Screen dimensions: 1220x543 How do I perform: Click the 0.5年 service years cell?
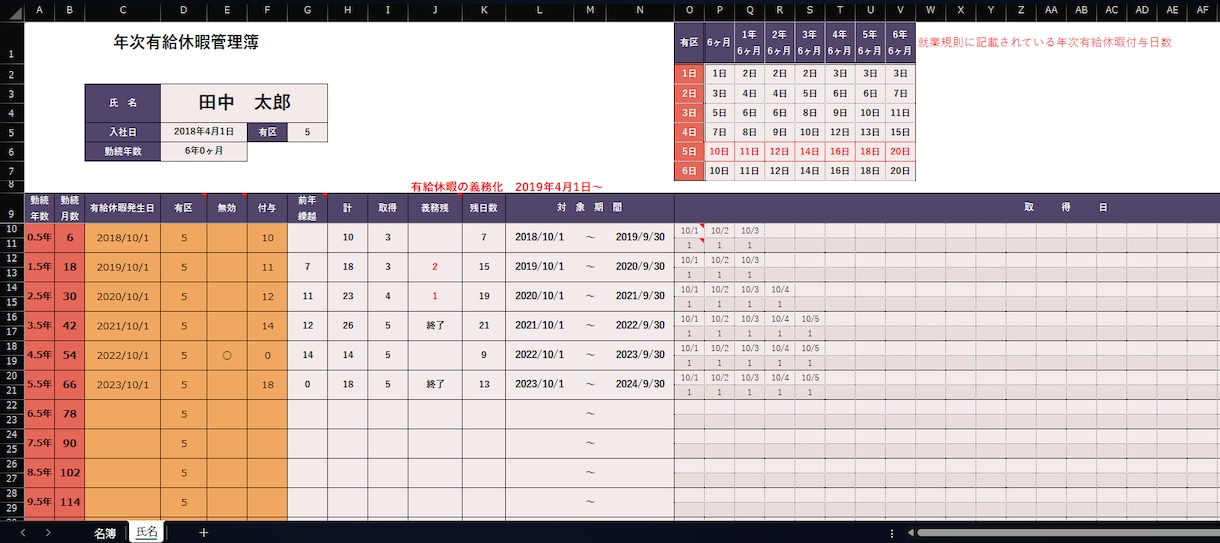(40, 237)
